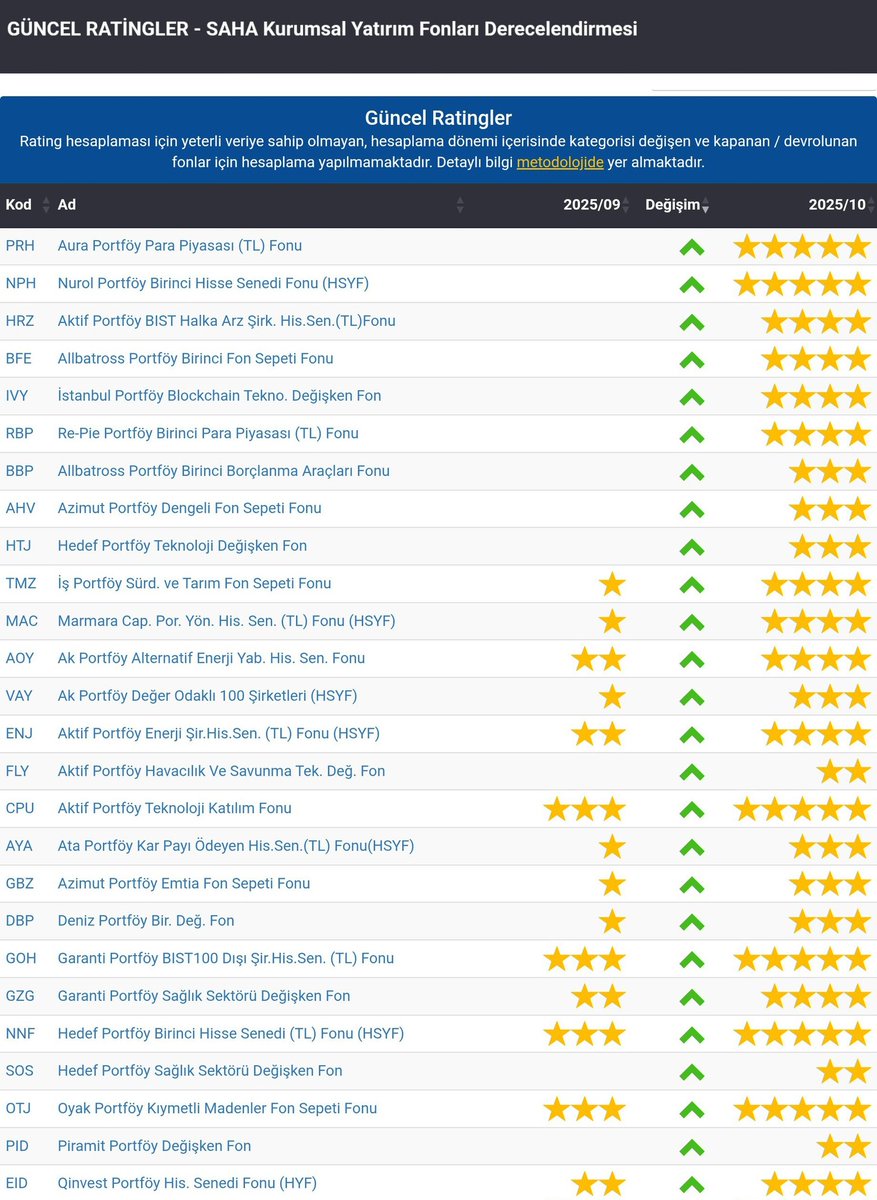This screenshot has width=877, height=1200.
Task: Select fund code MAC
Action: pos(22,621)
